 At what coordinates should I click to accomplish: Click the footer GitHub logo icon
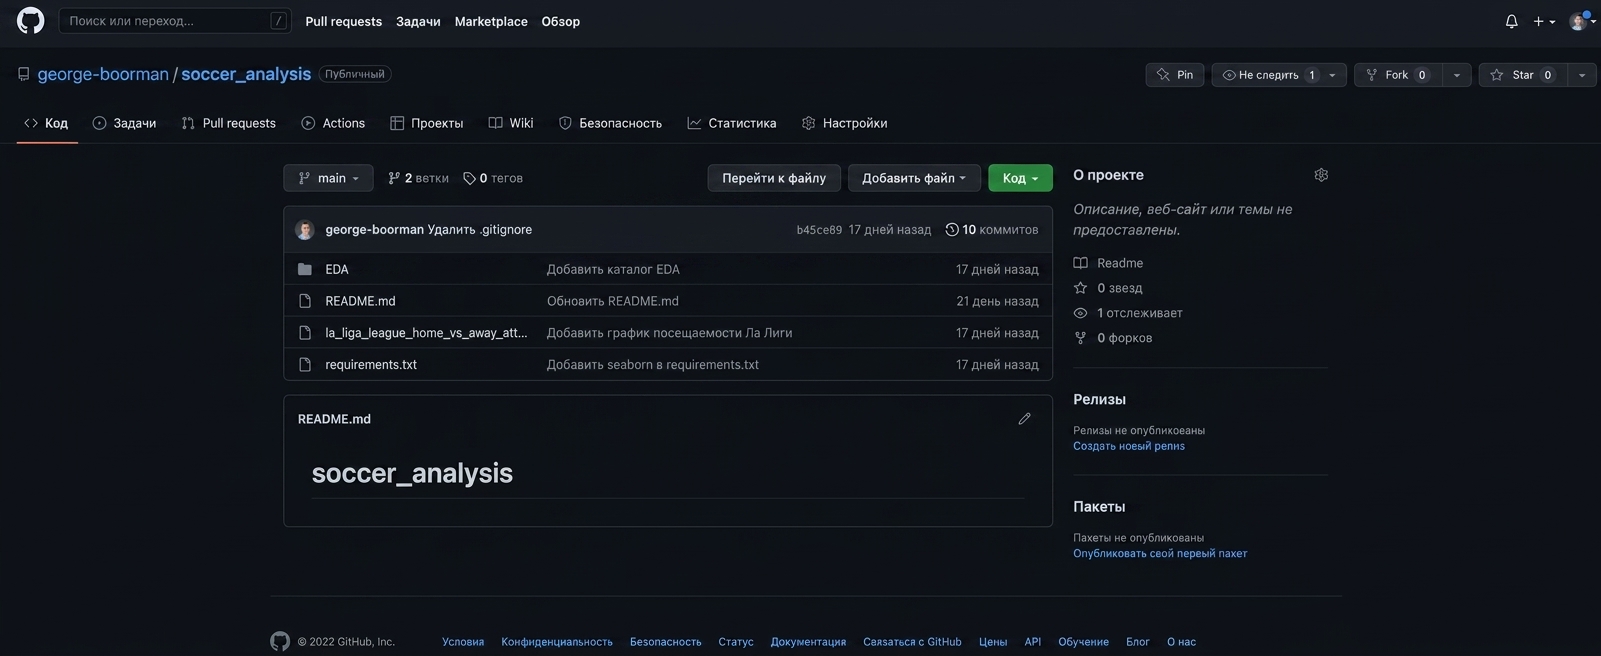click(280, 642)
